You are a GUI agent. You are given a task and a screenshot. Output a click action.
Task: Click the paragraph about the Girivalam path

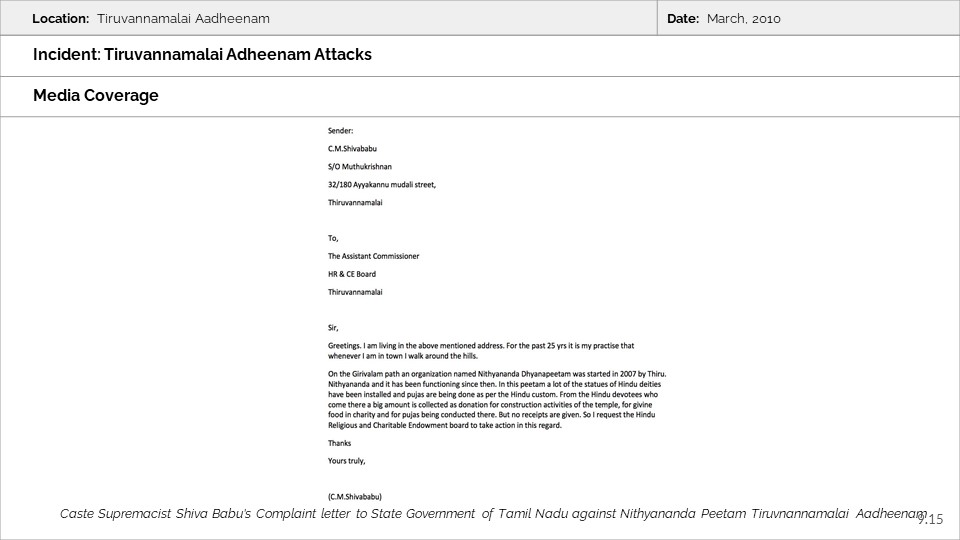click(x=493, y=399)
